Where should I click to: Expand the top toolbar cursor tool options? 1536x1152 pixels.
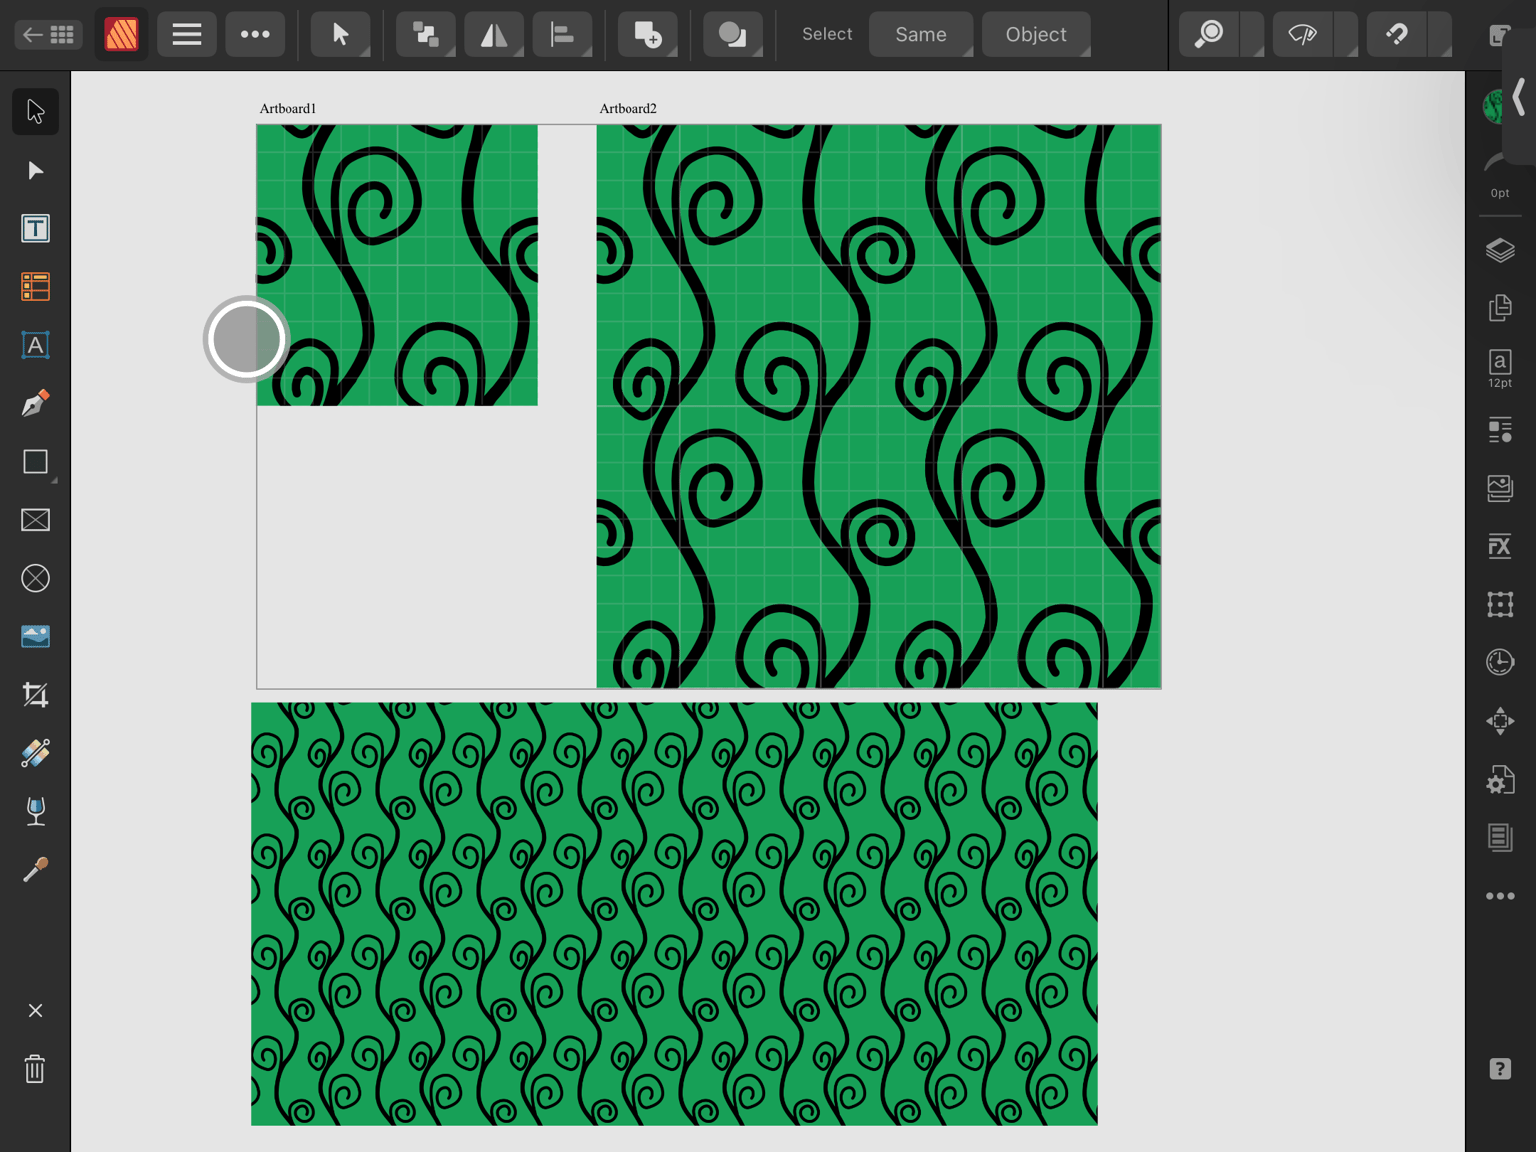click(x=340, y=35)
